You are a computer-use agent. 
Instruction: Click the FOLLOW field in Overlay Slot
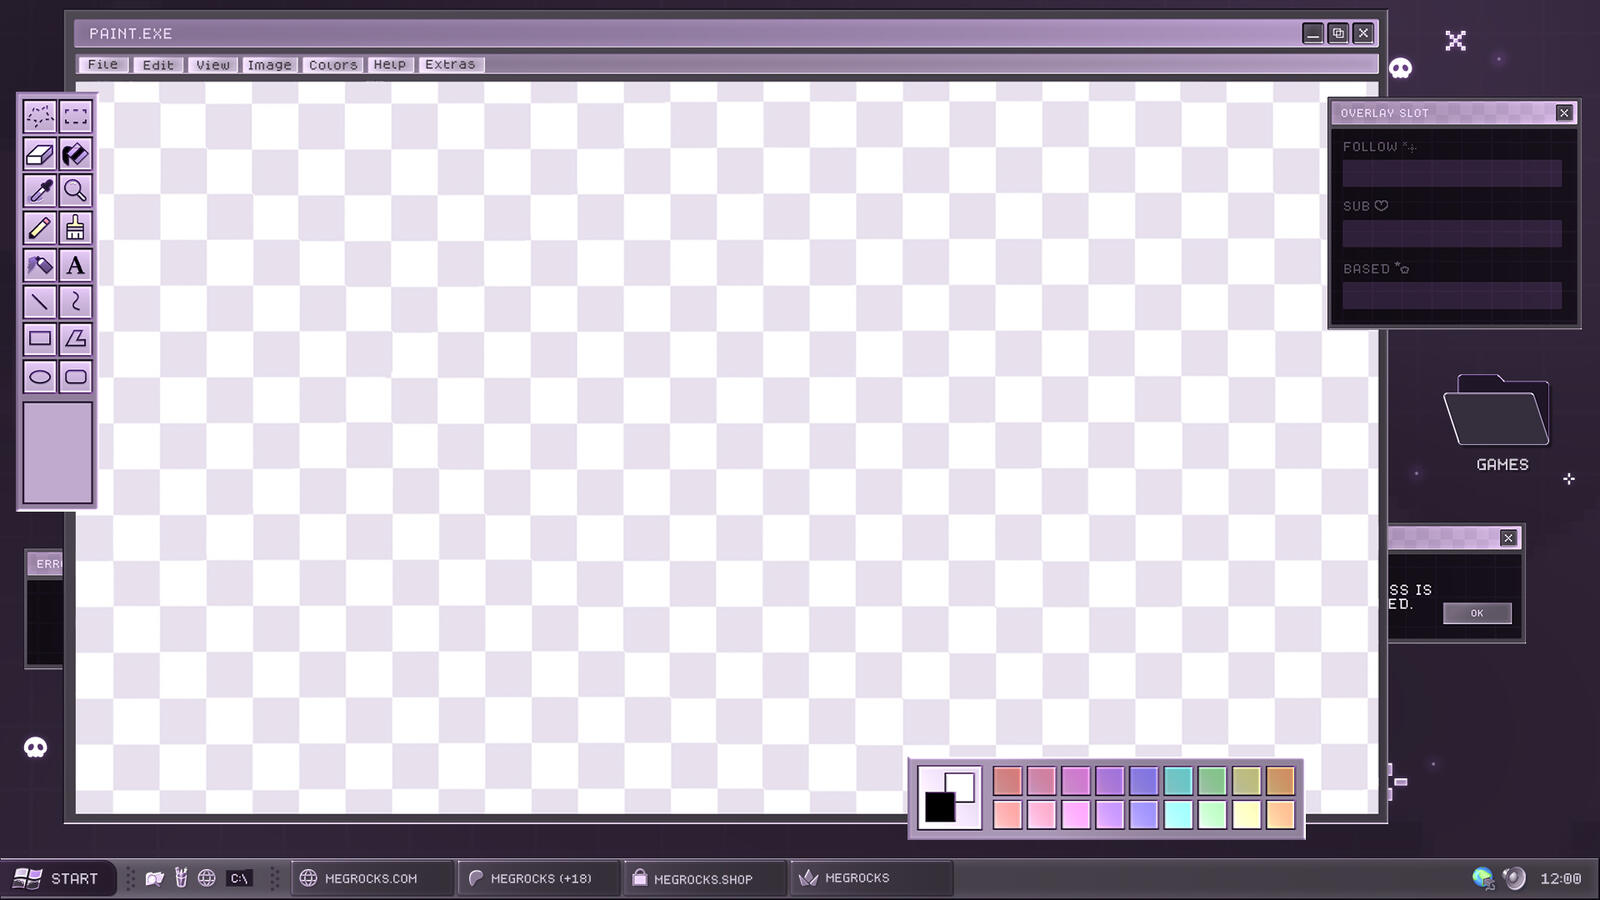[x=1452, y=173]
